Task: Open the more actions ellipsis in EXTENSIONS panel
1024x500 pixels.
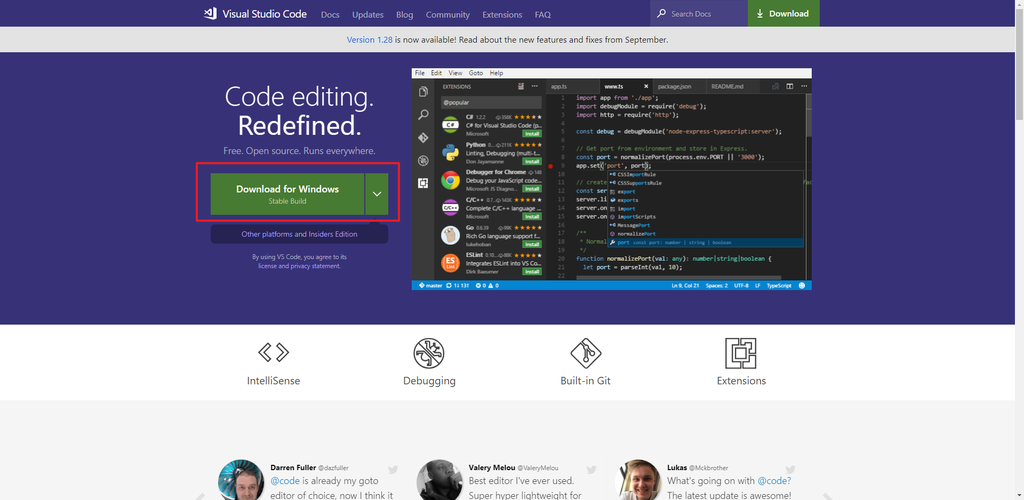Action: coord(535,86)
